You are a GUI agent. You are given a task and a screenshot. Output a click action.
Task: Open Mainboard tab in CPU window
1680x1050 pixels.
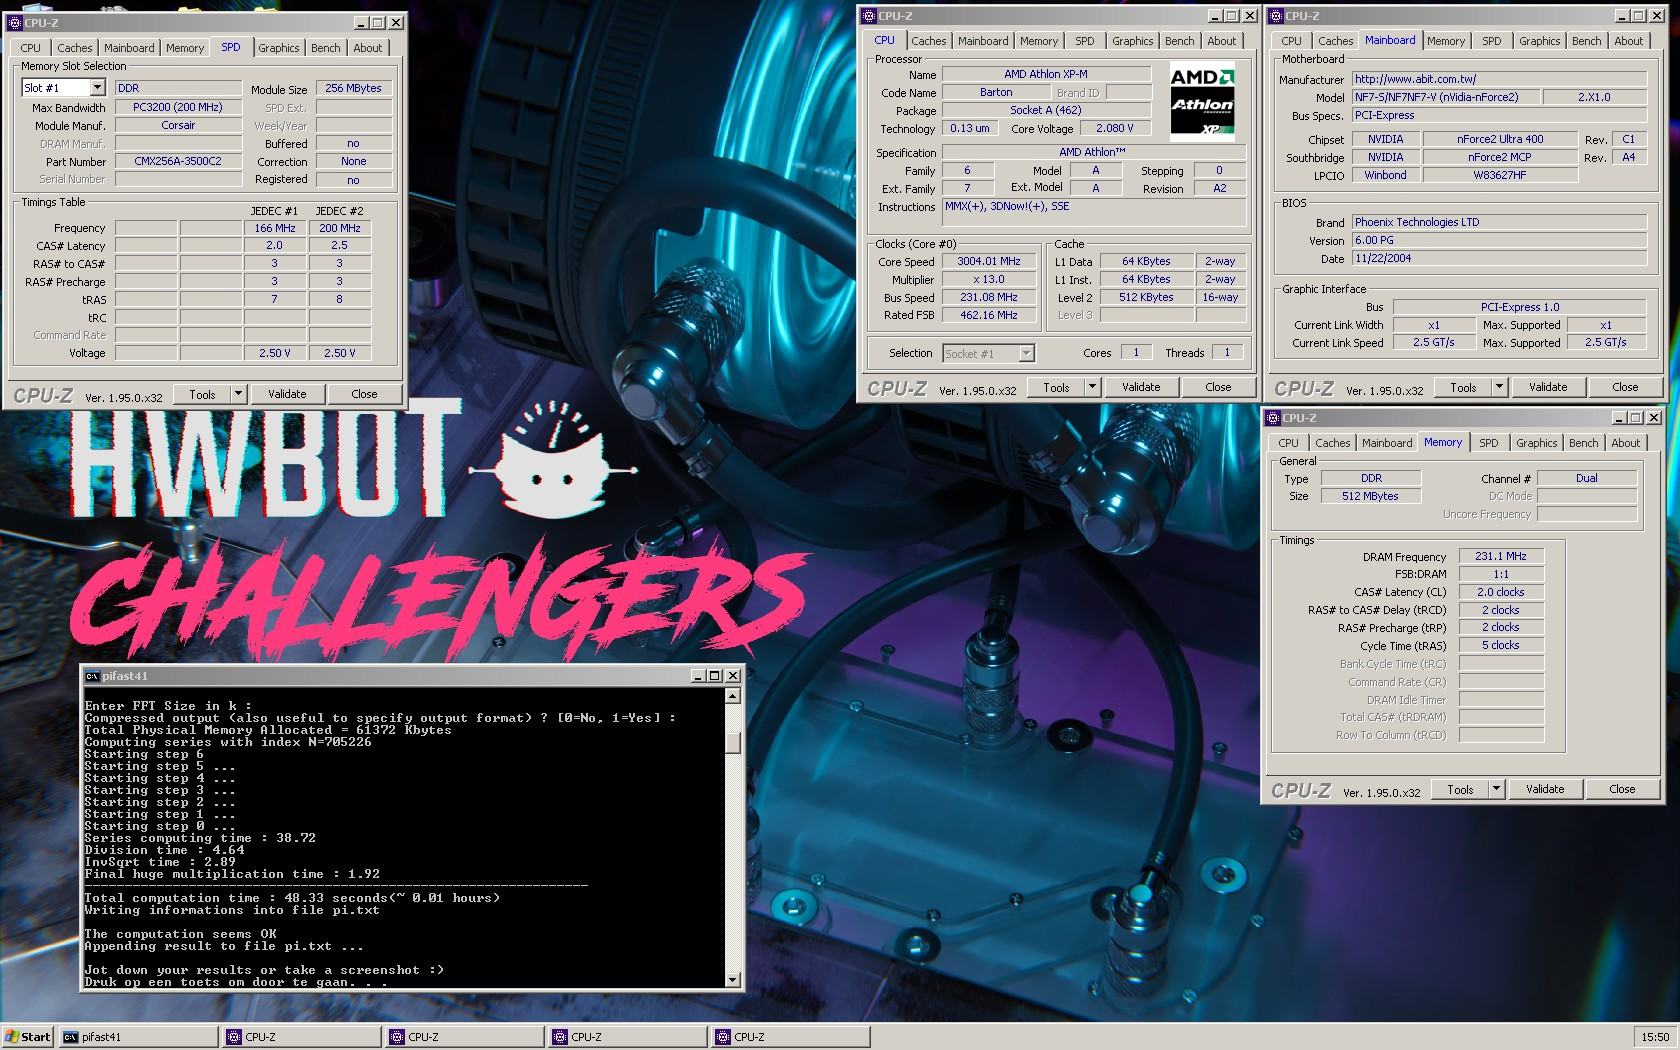point(982,41)
